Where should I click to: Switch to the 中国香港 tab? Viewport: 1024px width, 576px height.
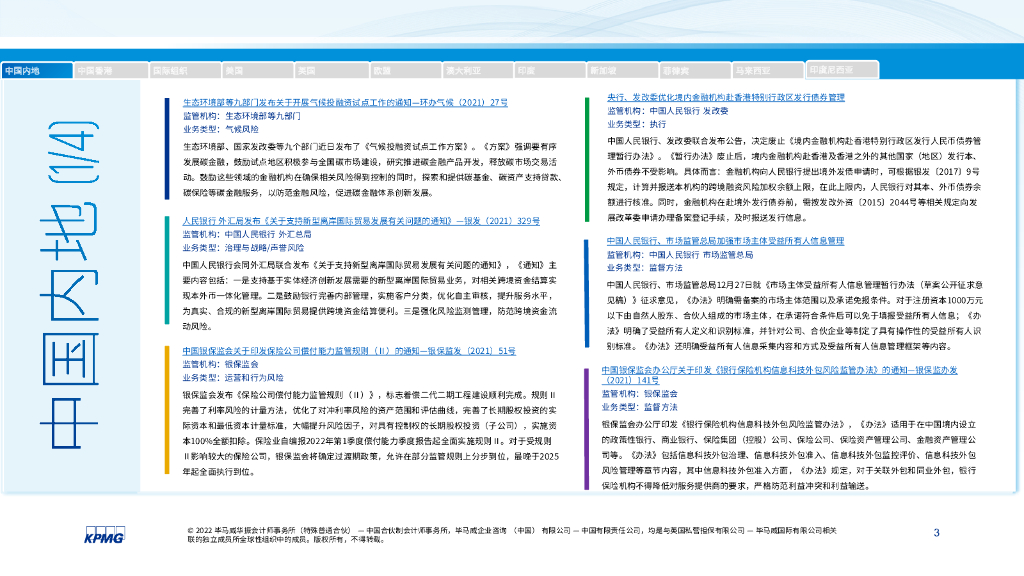pos(111,71)
